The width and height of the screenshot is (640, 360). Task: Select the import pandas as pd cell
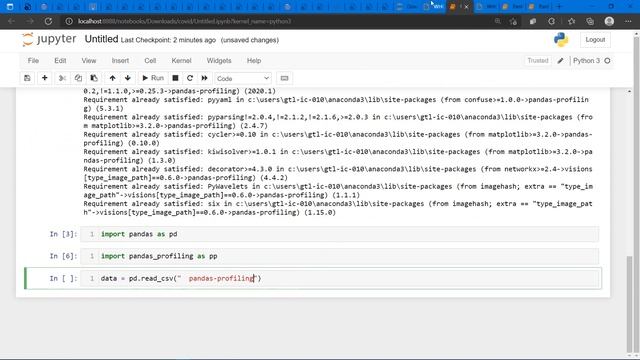(339, 234)
